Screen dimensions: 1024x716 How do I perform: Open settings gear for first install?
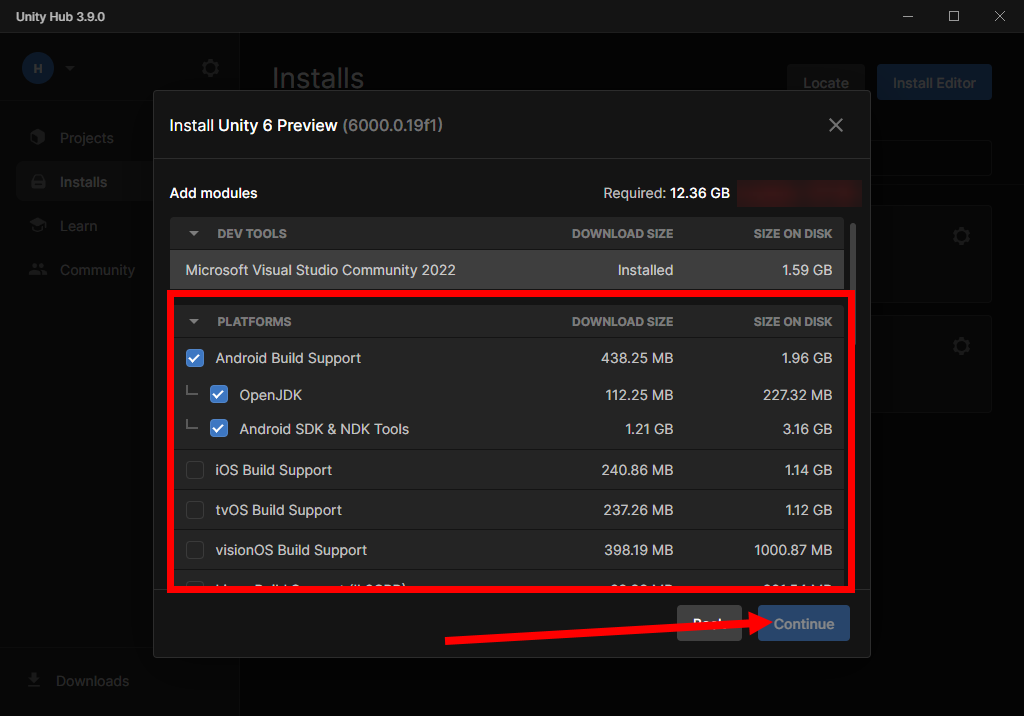pyautogui.click(x=961, y=236)
